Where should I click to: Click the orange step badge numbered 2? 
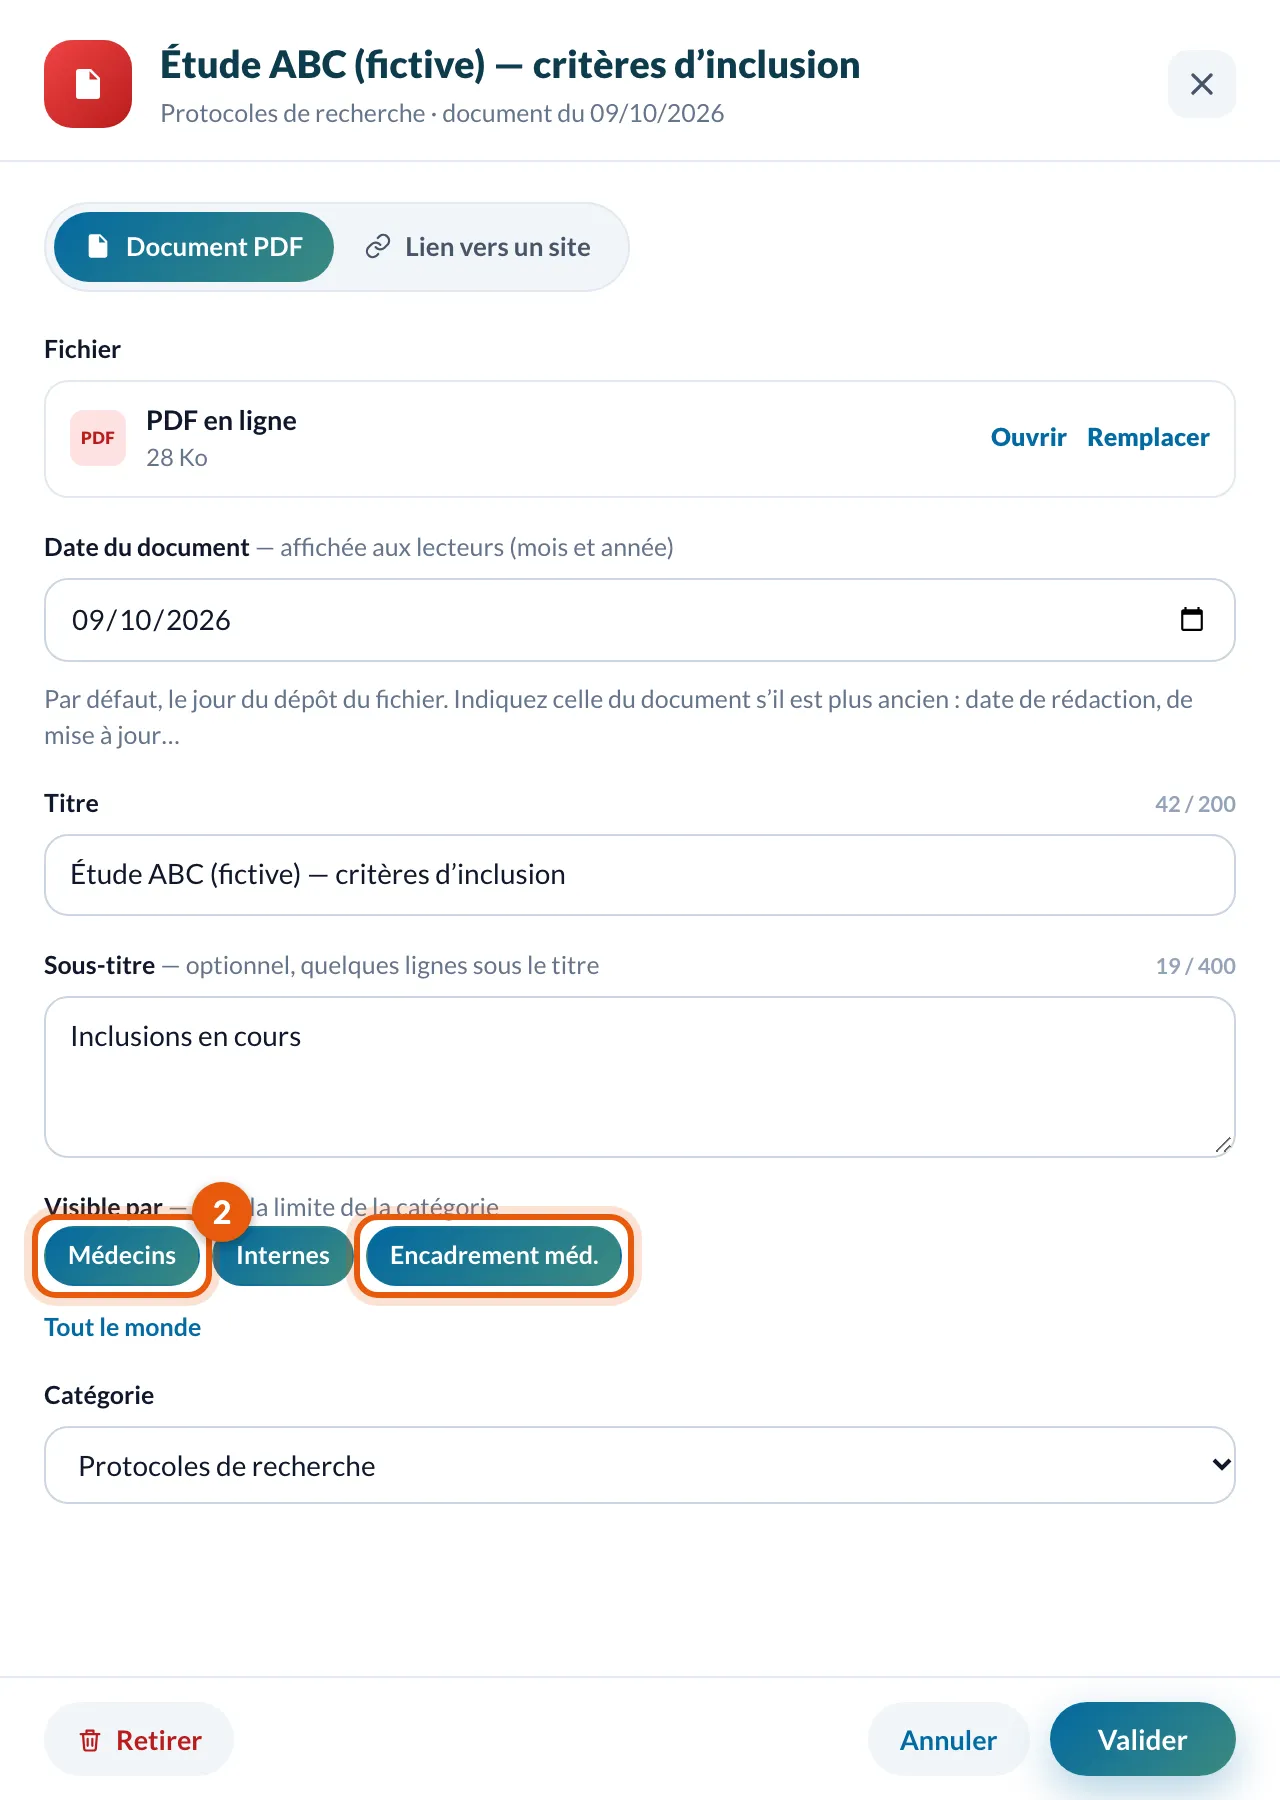pos(222,1212)
